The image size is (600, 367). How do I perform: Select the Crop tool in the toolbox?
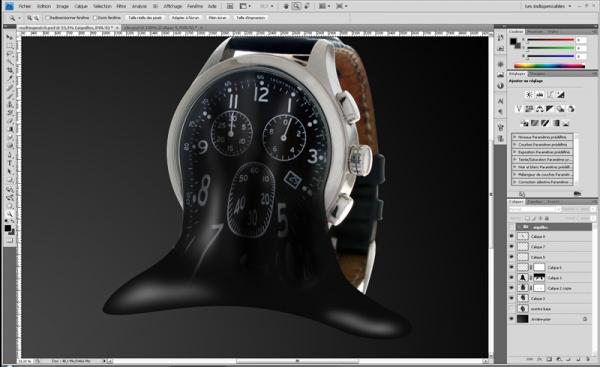[10, 70]
